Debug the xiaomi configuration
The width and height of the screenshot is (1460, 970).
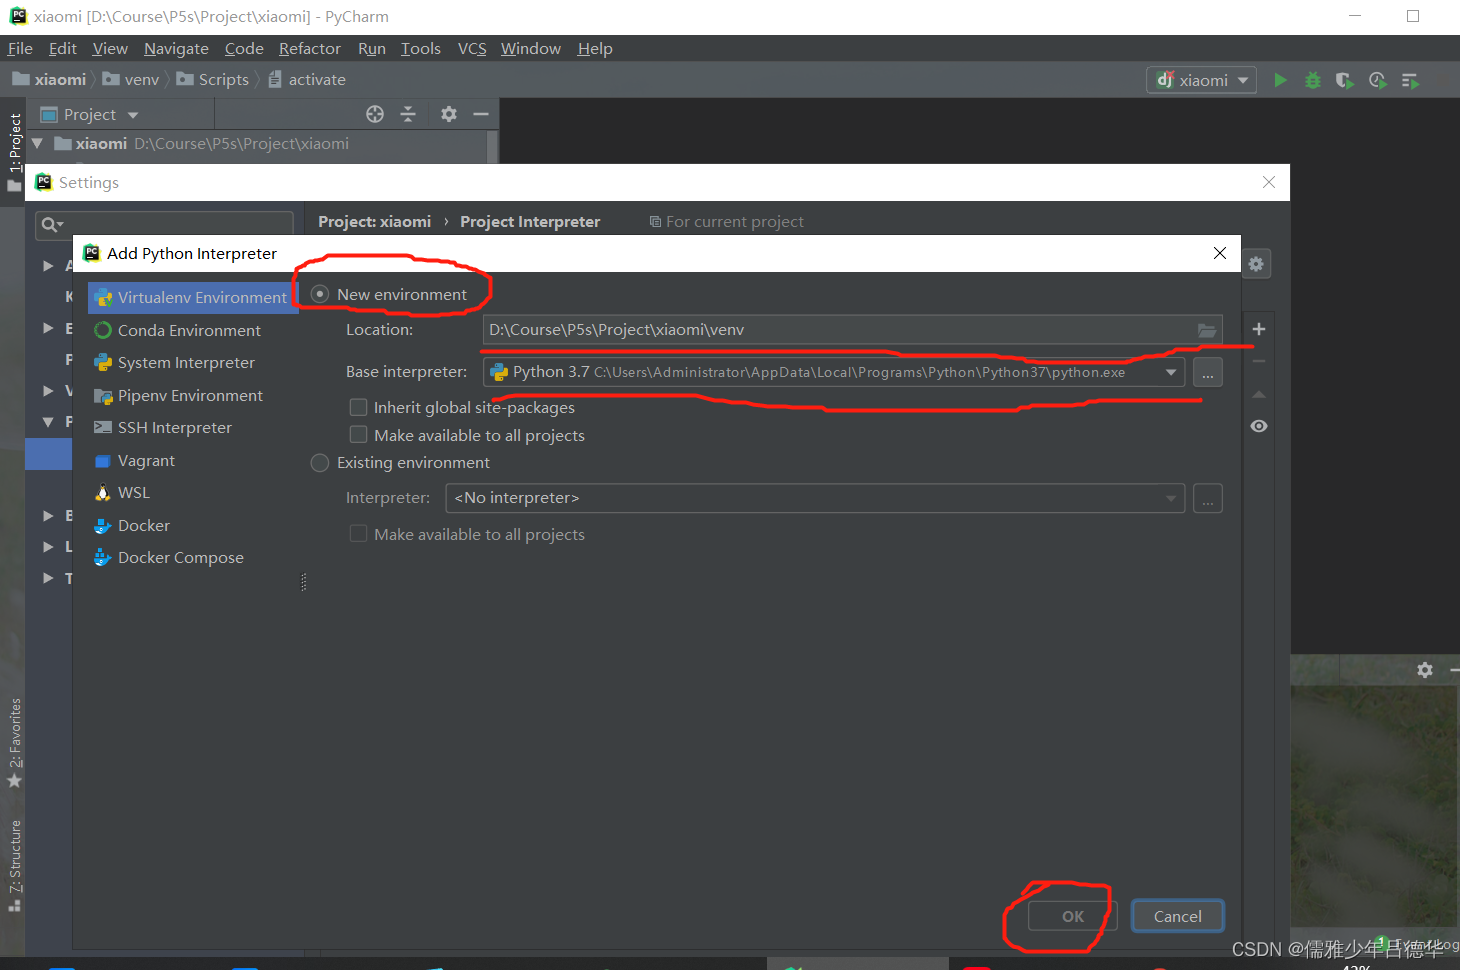[x=1313, y=80]
